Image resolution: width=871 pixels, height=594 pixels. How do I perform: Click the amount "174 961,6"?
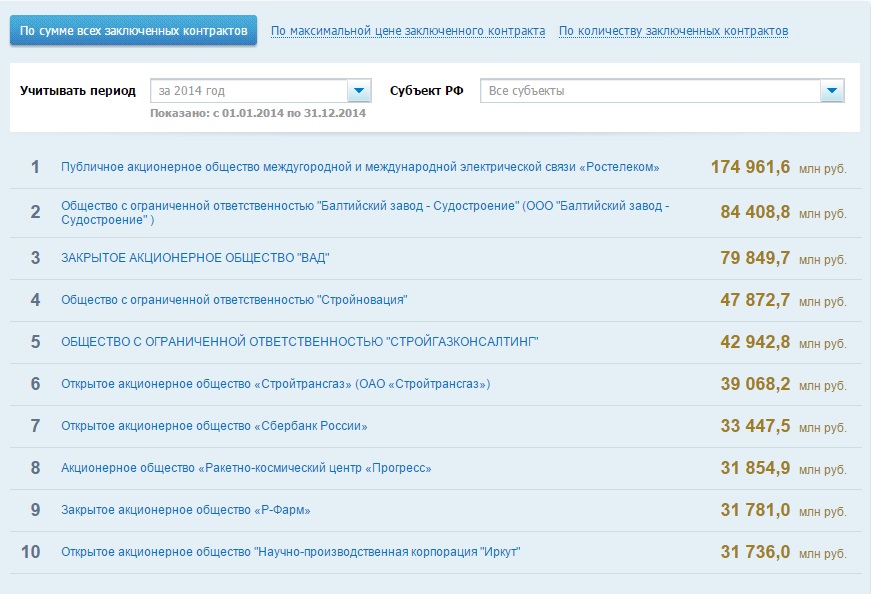click(750, 167)
